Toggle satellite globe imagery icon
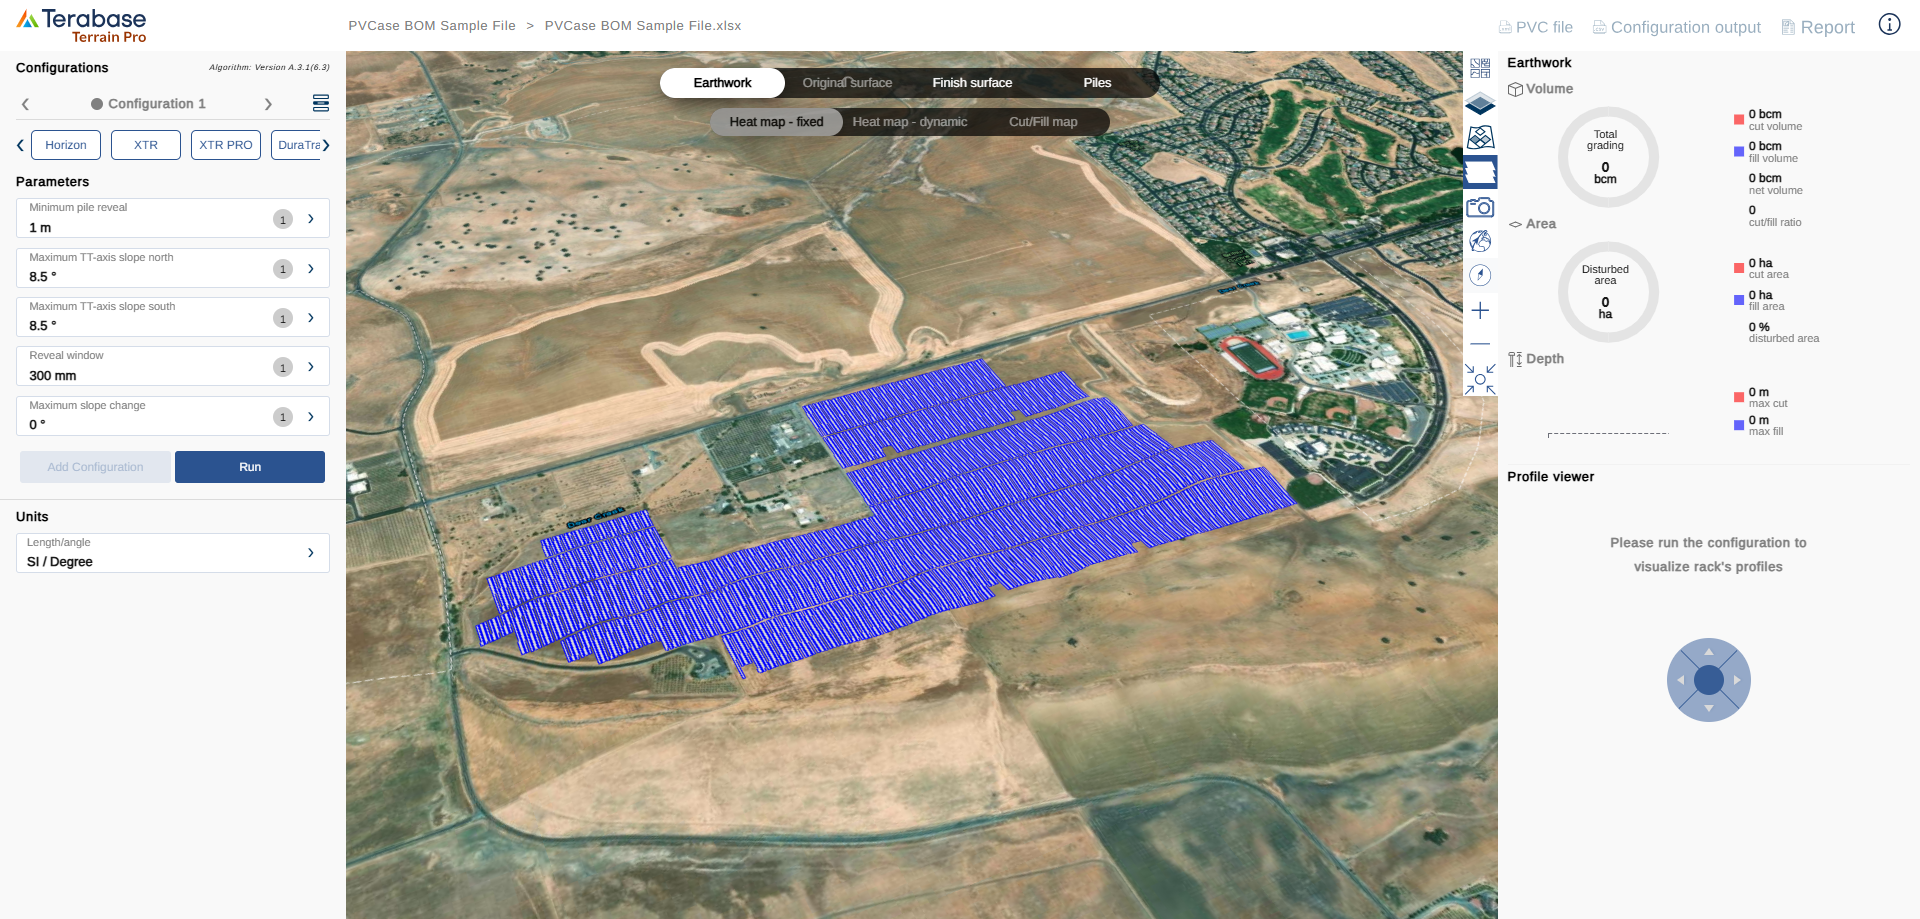Screen dimensions: 1920x919 (x=1480, y=241)
